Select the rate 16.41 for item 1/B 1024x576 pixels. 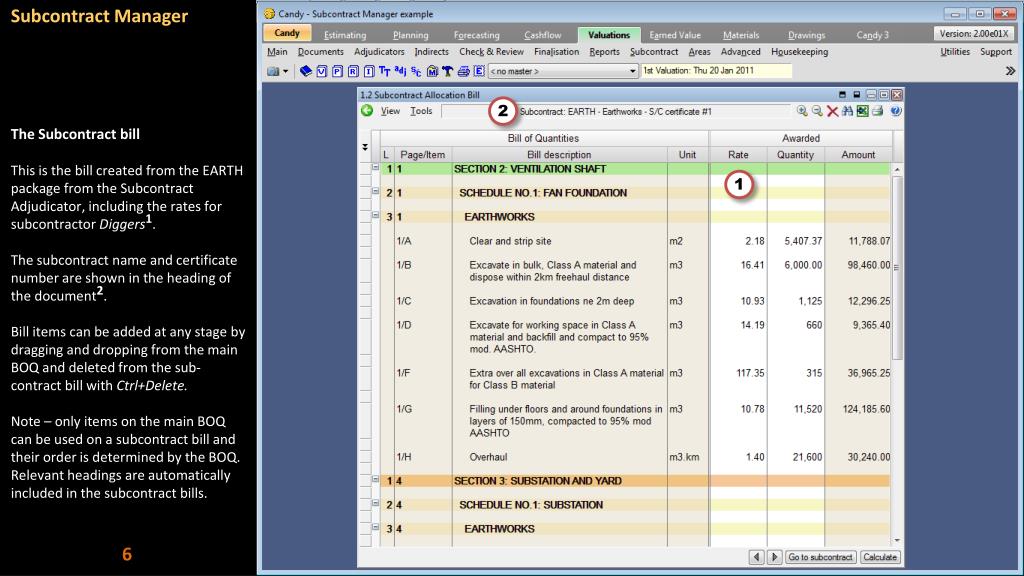(x=752, y=265)
